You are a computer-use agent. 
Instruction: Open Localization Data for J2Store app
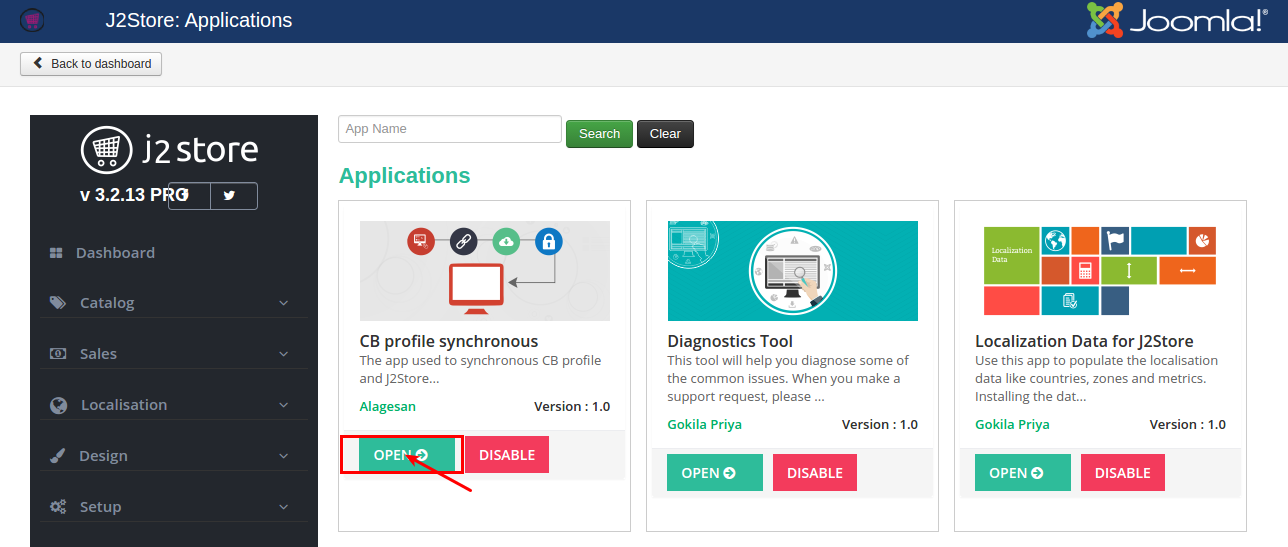pos(1023,473)
